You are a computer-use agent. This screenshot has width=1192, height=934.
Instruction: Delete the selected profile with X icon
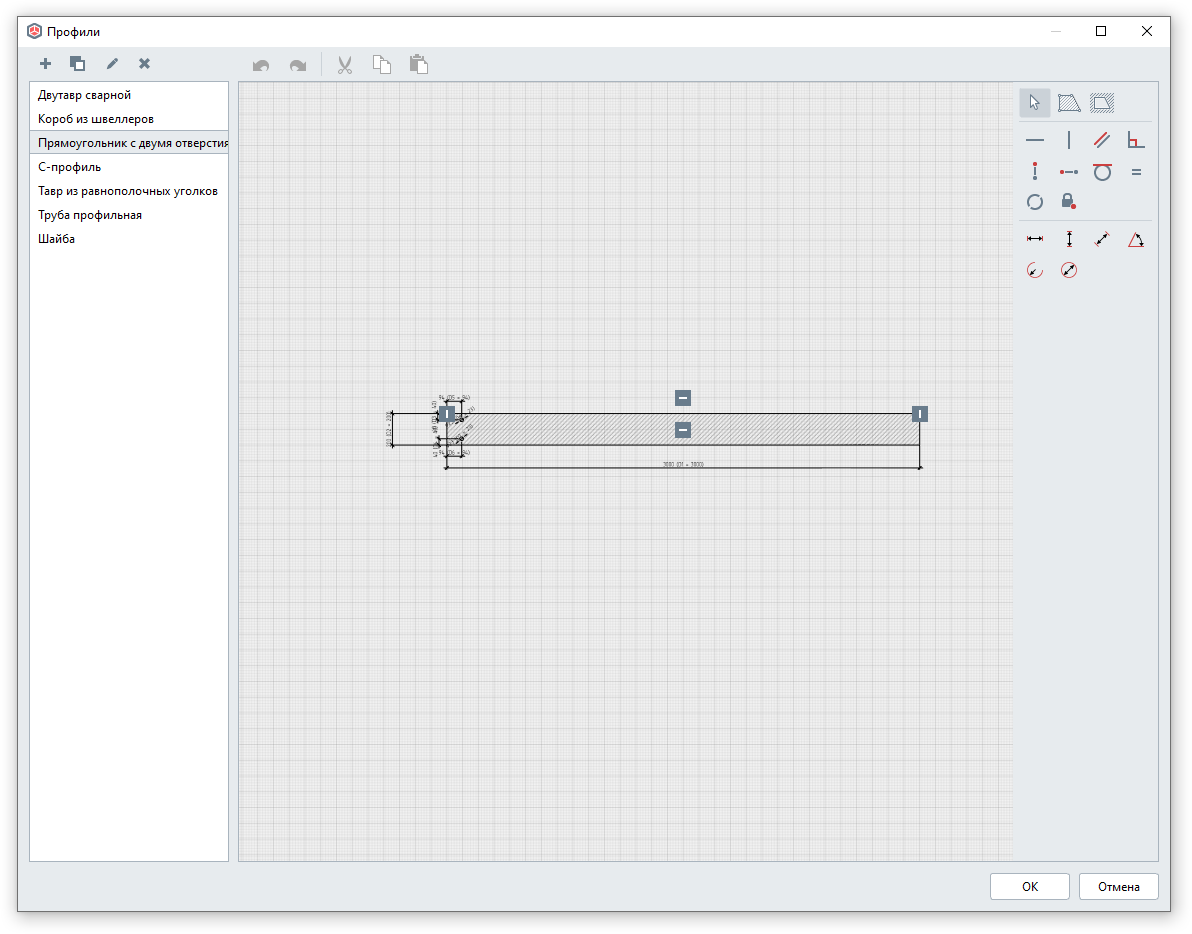(x=144, y=64)
